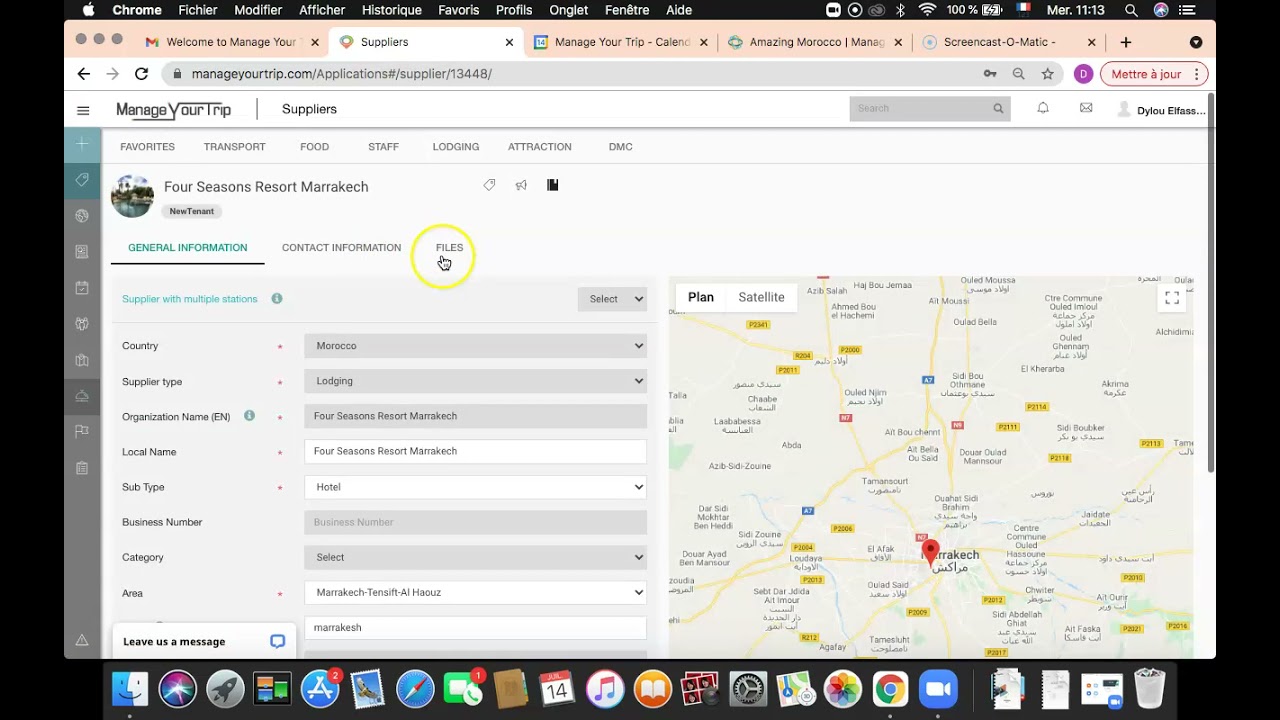
Task: Switch map to Satellite view
Action: click(761, 297)
